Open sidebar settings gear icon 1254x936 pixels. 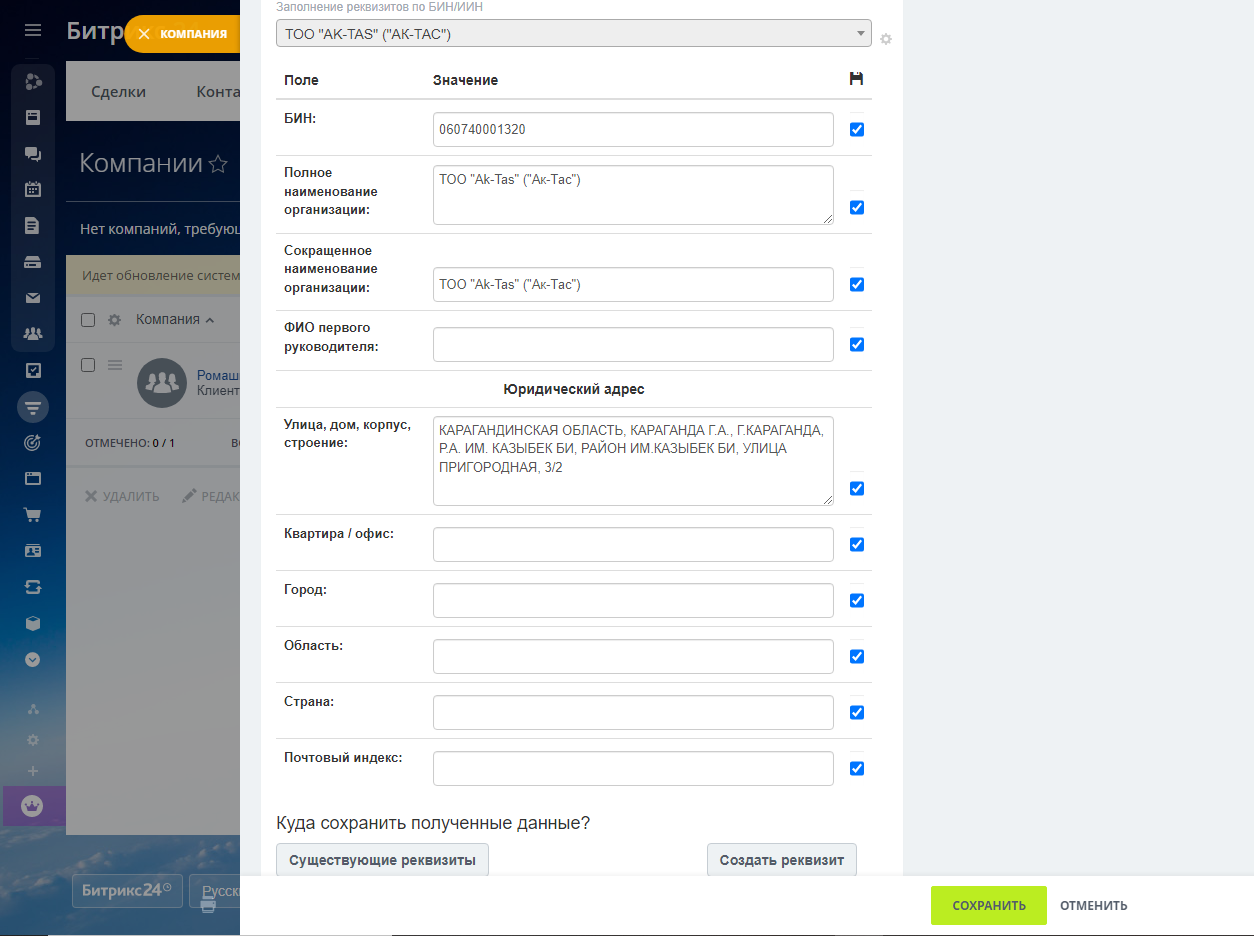tap(33, 740)
